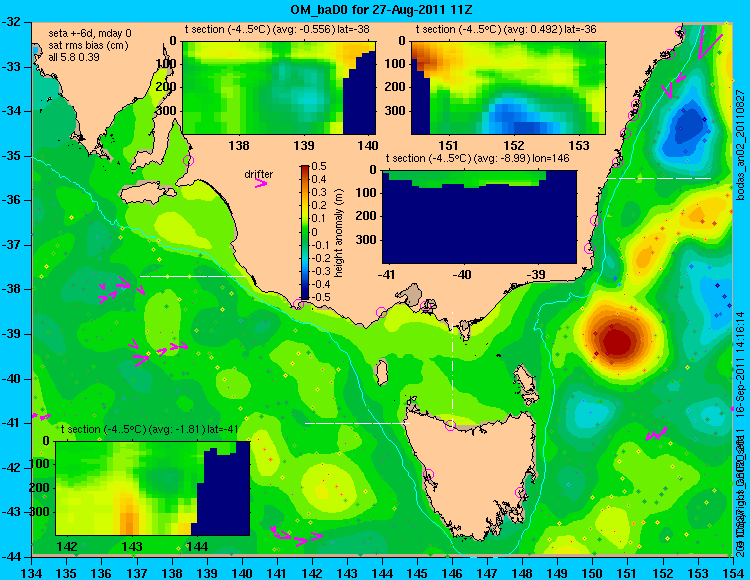Screen dimensions: 750x580
Task: Select the "drifter" legend label
Action: [x=258, y=175]
